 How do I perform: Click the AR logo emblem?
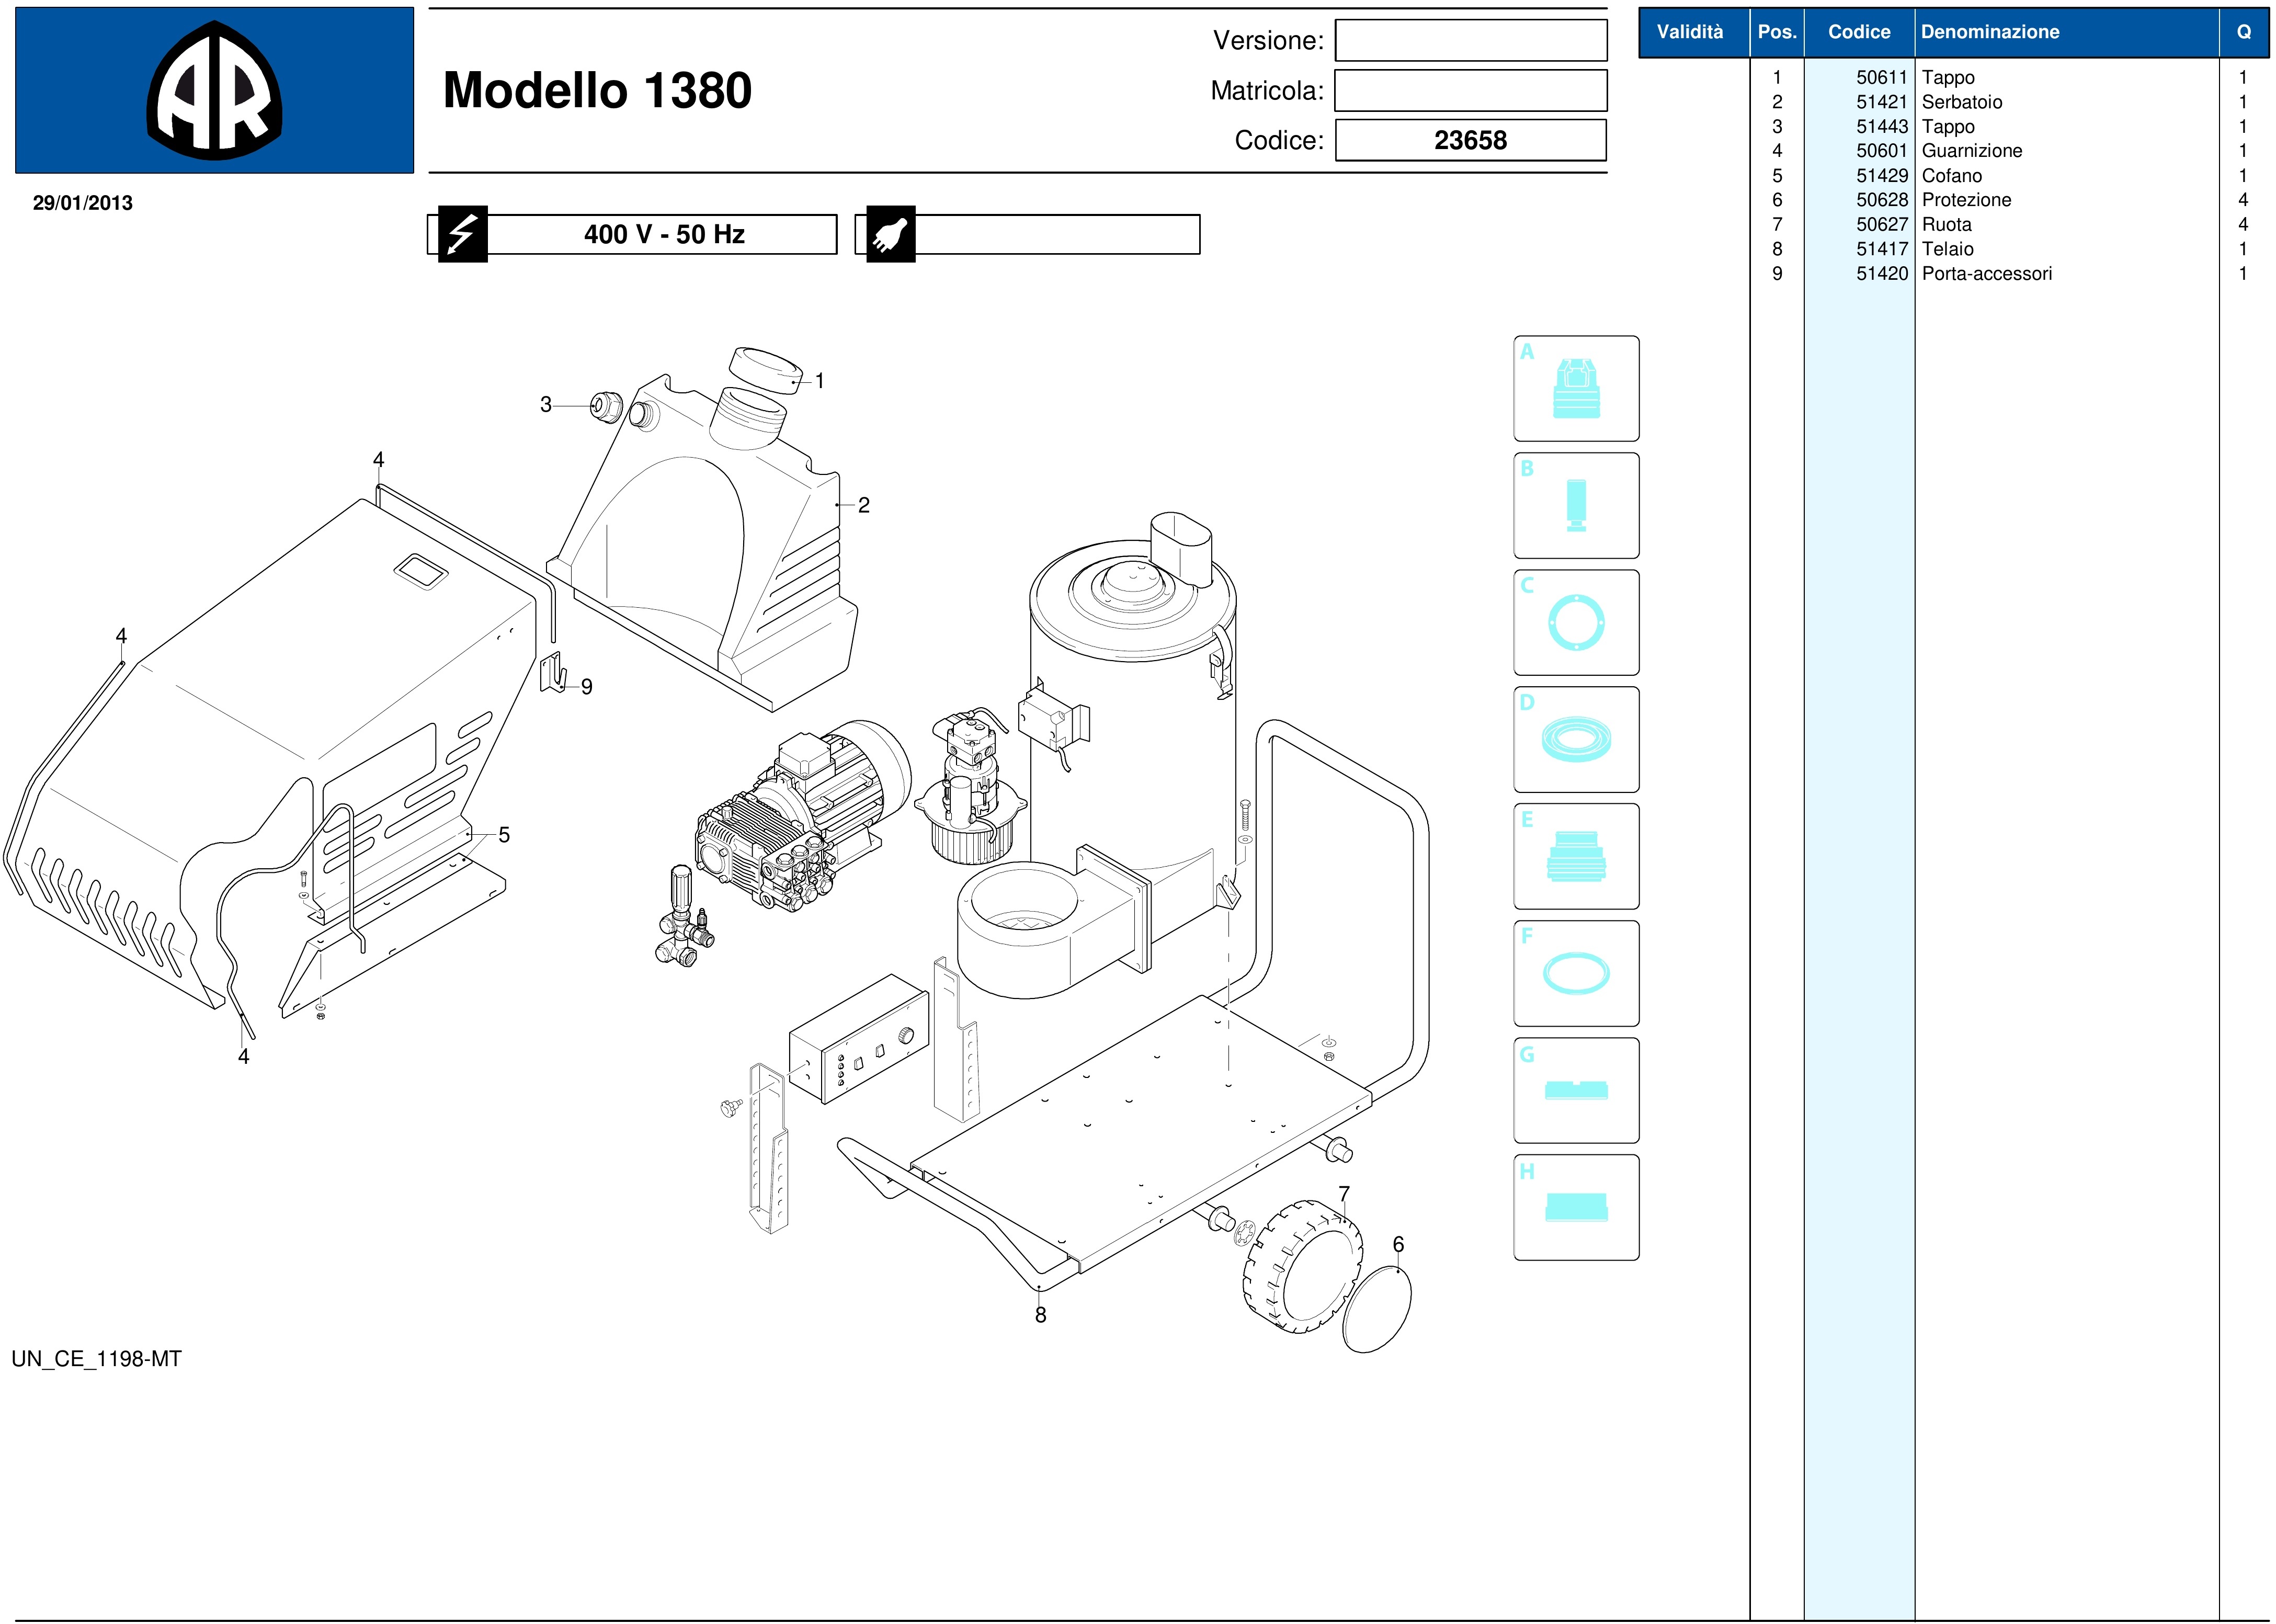click(x=214, y=91)
